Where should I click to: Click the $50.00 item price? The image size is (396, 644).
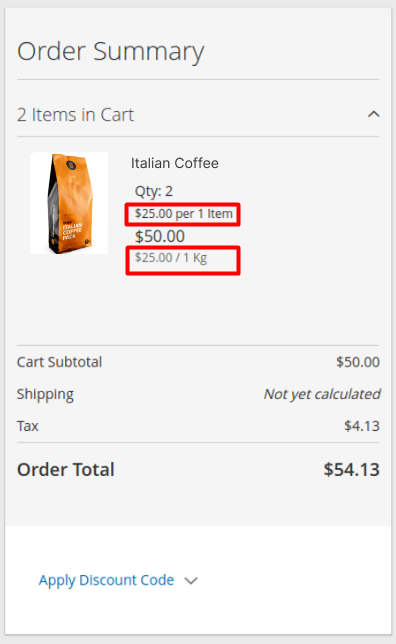click(160, 237)
